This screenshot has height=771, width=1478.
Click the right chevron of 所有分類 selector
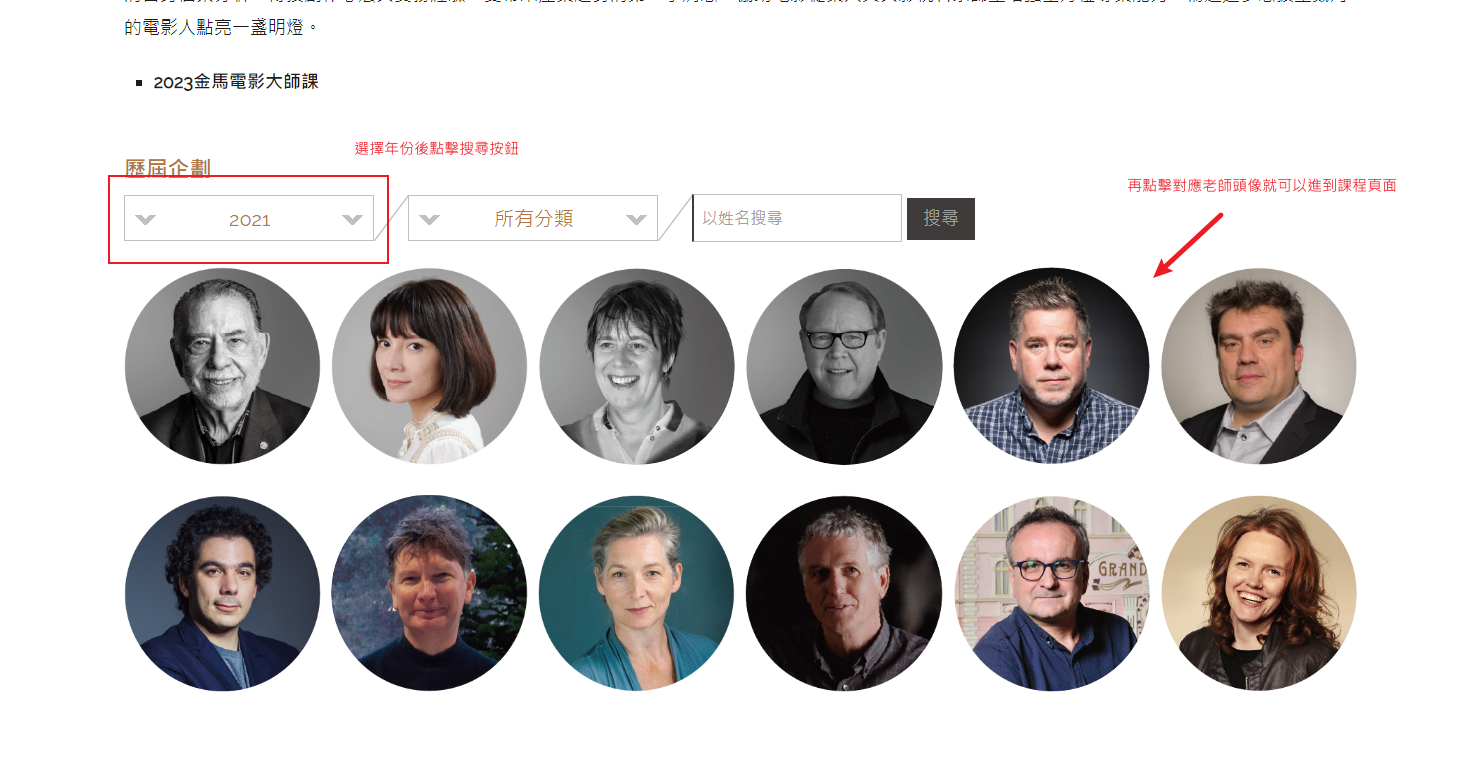pyautogui.click(x=636, y=220)
